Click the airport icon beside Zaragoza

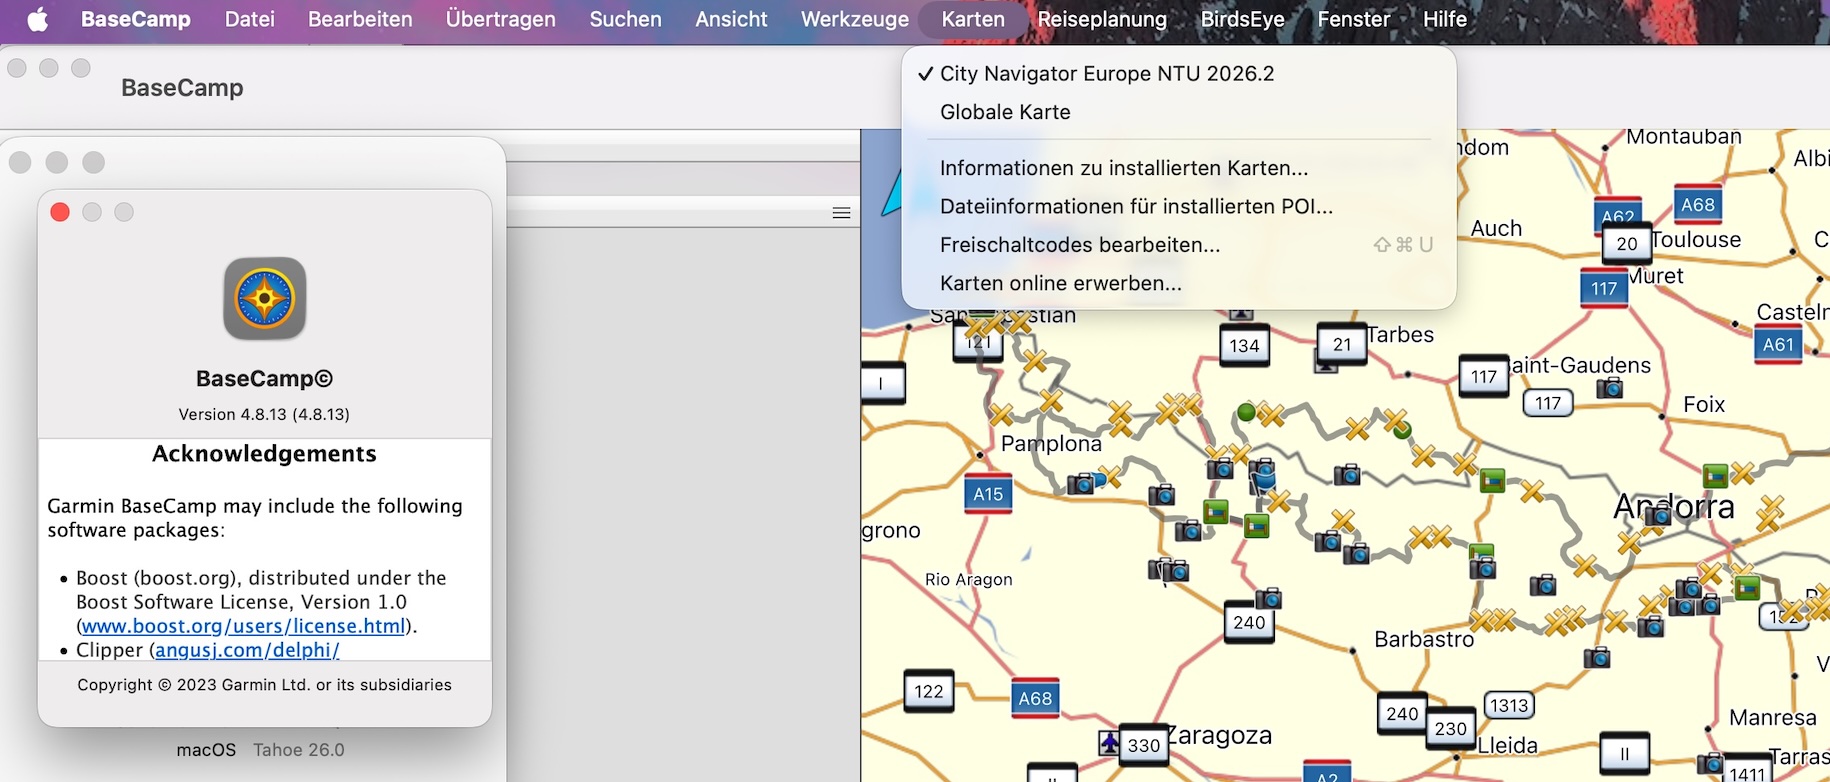coord(1109,743)
